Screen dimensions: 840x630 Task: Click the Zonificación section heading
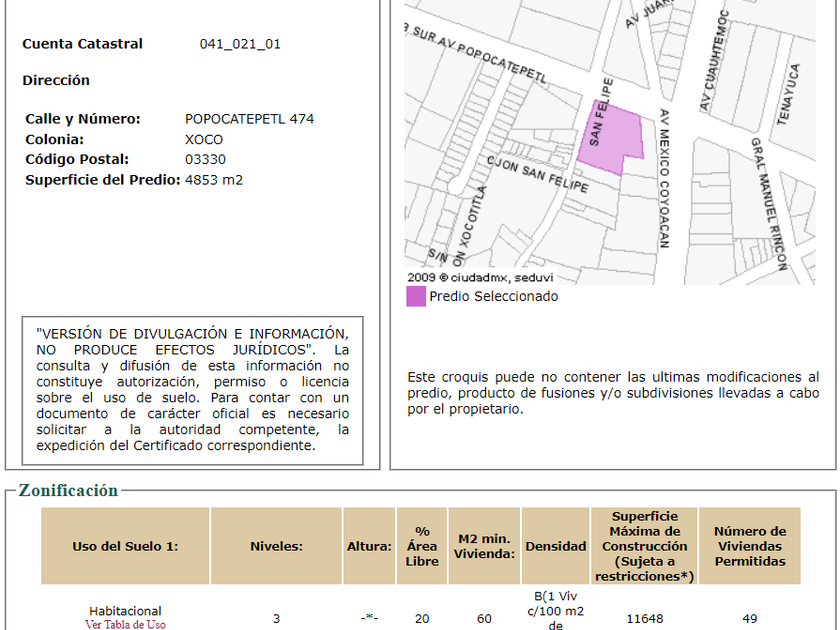[68, 490]
